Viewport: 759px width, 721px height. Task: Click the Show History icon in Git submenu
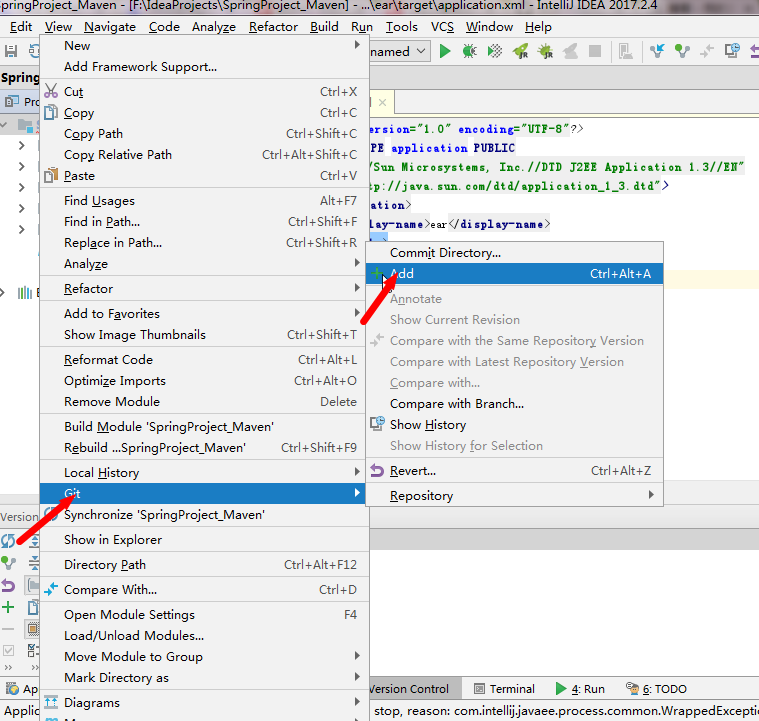coord(378,424)
